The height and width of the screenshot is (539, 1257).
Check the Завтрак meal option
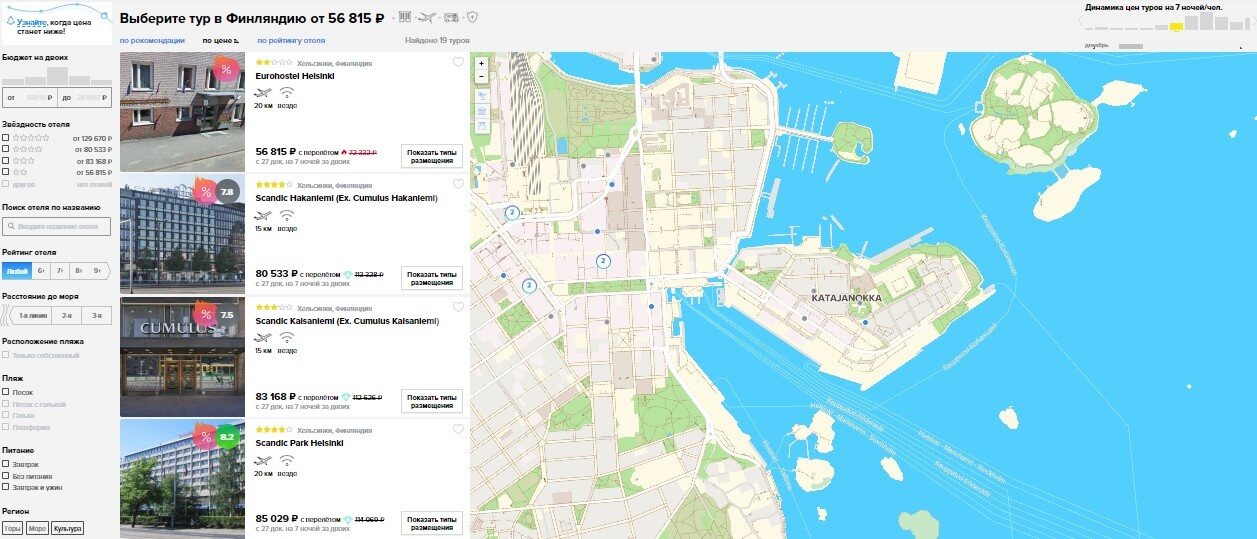(x=6, y=464)
